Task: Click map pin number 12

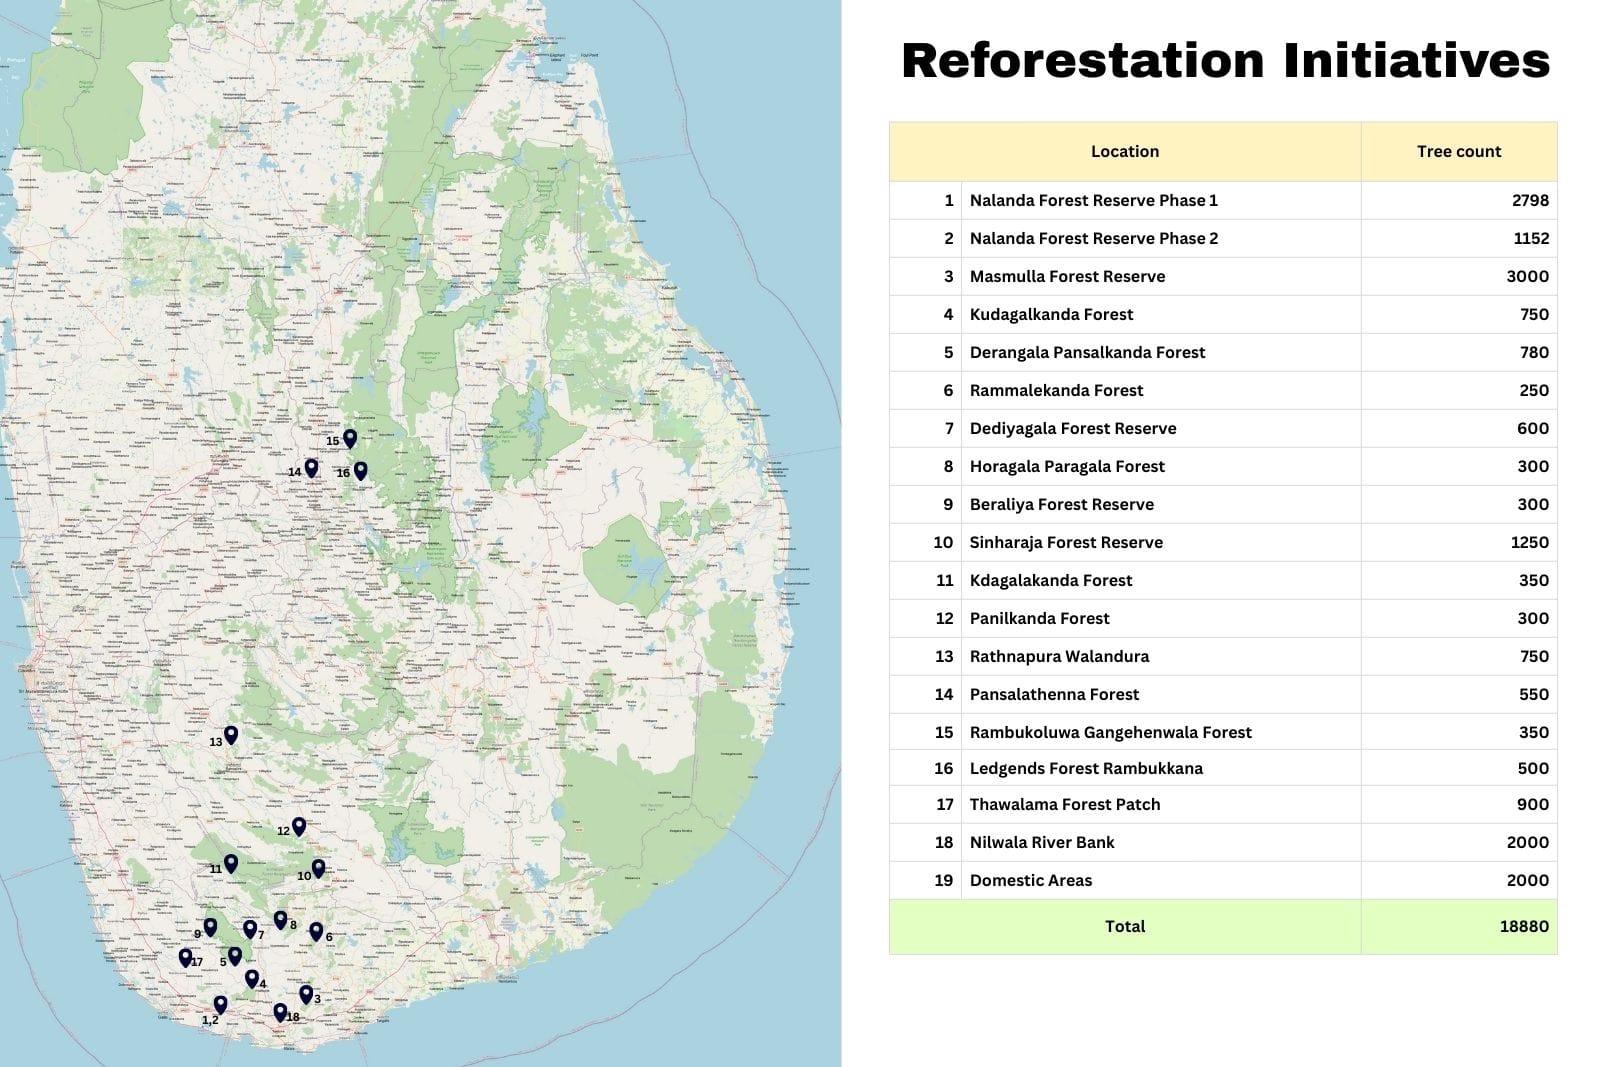Action: pos(298,826)
